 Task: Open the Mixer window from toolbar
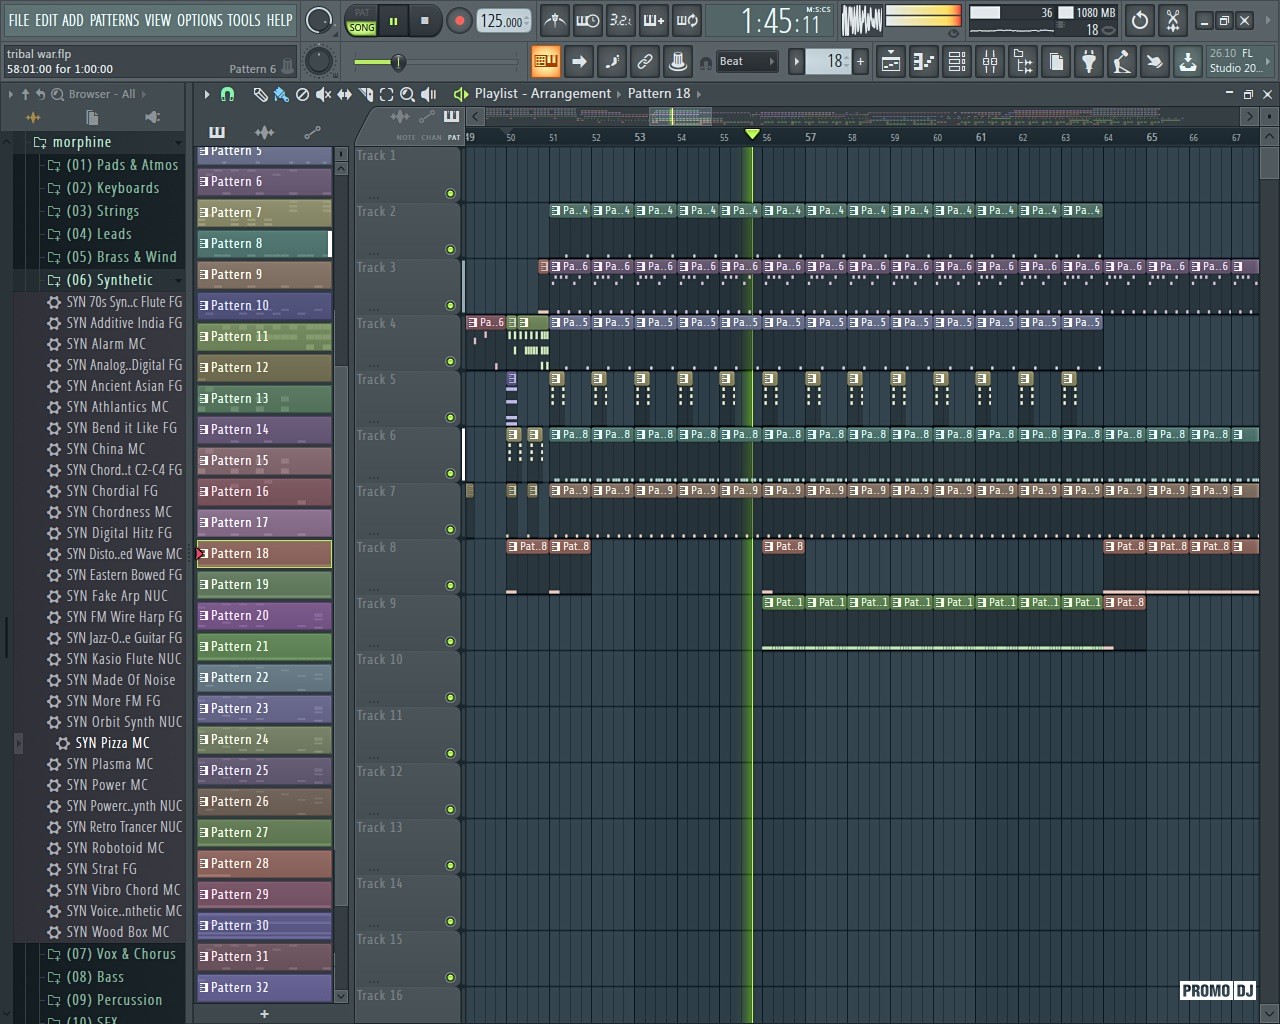pos(990,62)
